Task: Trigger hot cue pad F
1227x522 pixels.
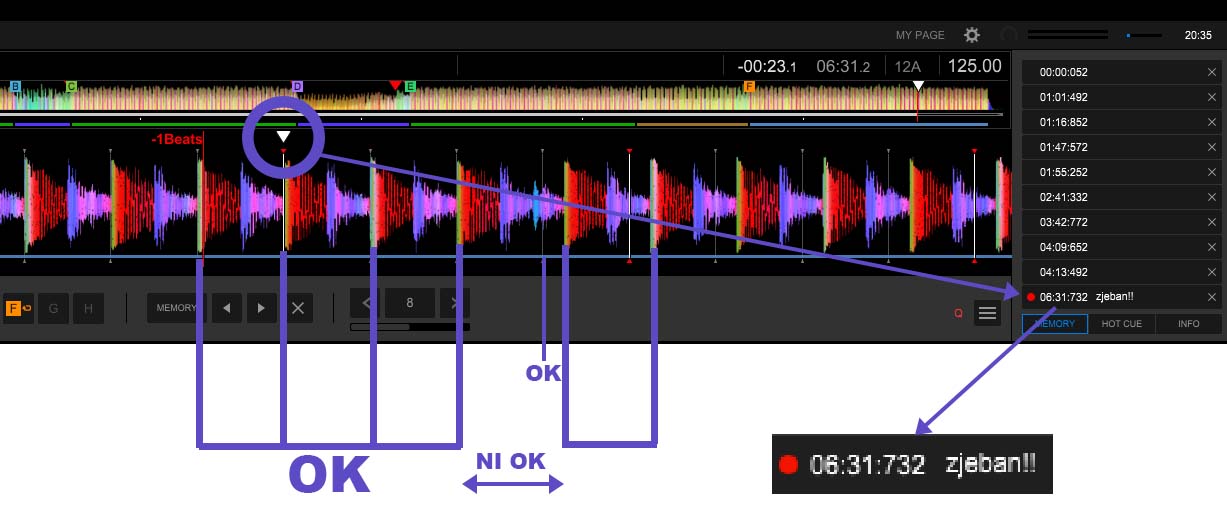Action: pos(18,309)
